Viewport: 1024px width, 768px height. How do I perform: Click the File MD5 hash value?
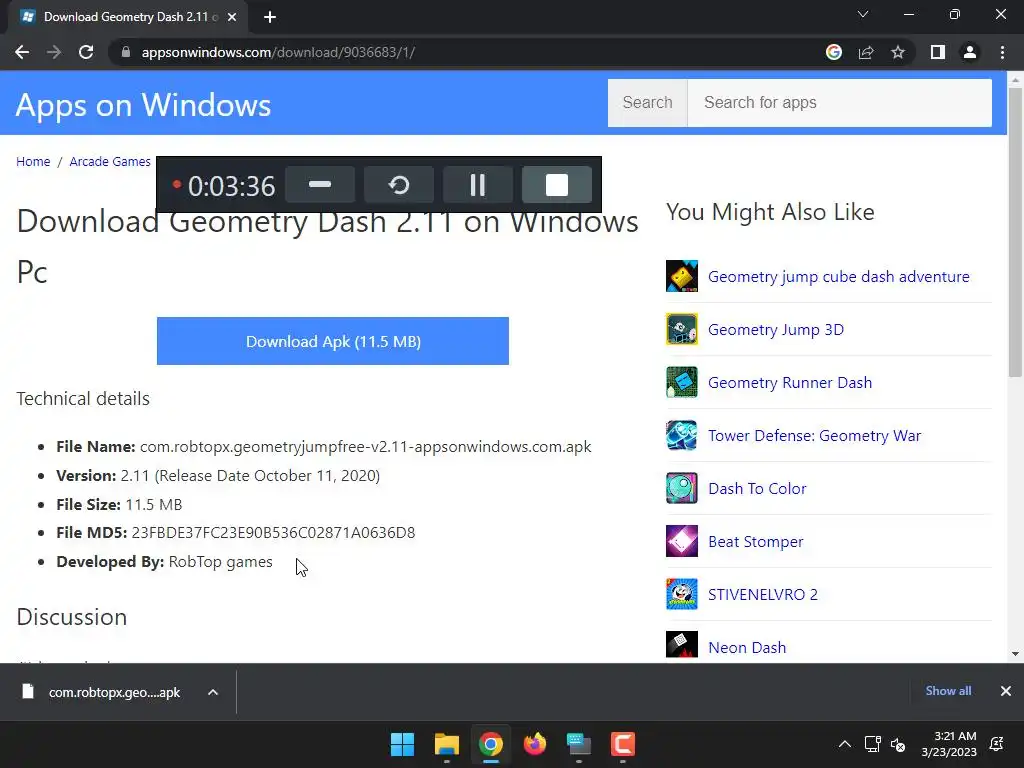pyautogui.click(x=273, y=533)
